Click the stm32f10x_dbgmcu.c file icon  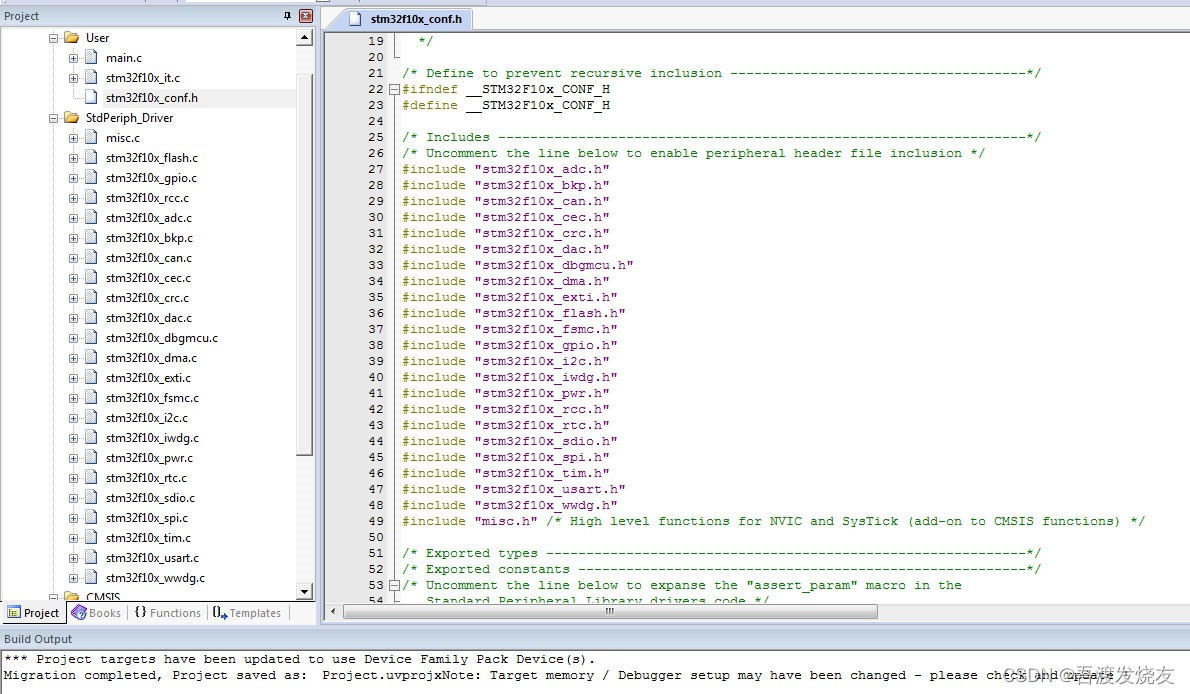click(x=91, y=337)
